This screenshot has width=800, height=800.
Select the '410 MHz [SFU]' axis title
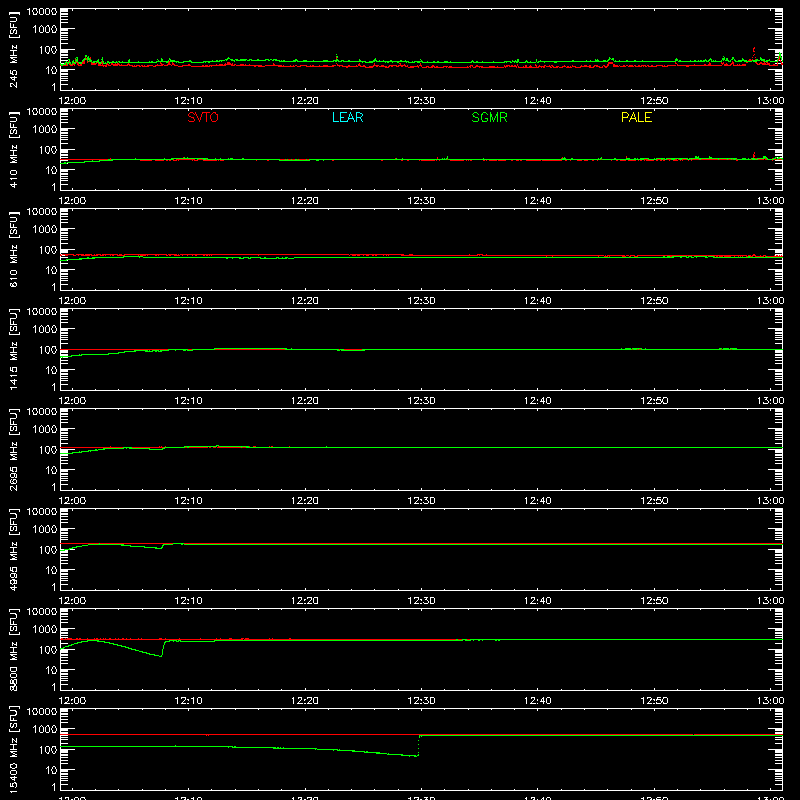14,149
